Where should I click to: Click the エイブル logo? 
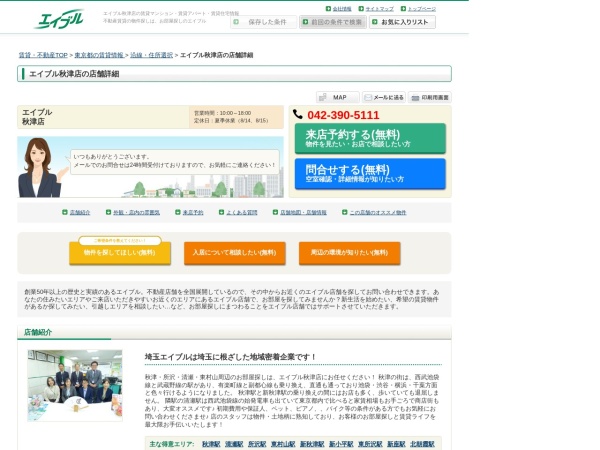tap(59, 19)
